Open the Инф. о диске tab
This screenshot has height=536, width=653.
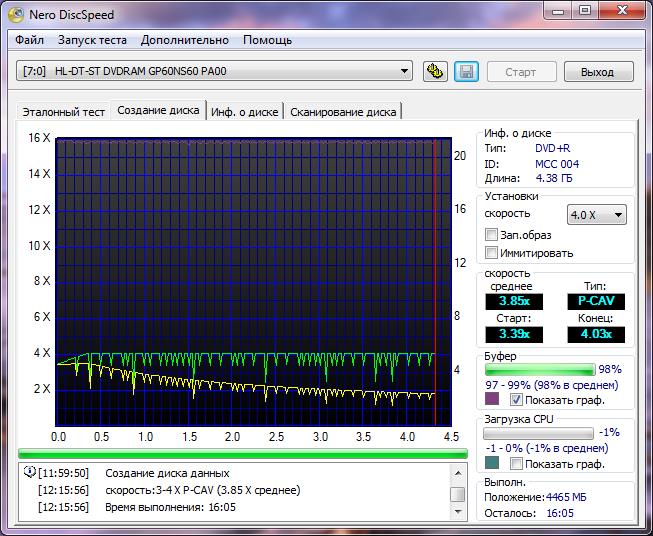point(244,112)
